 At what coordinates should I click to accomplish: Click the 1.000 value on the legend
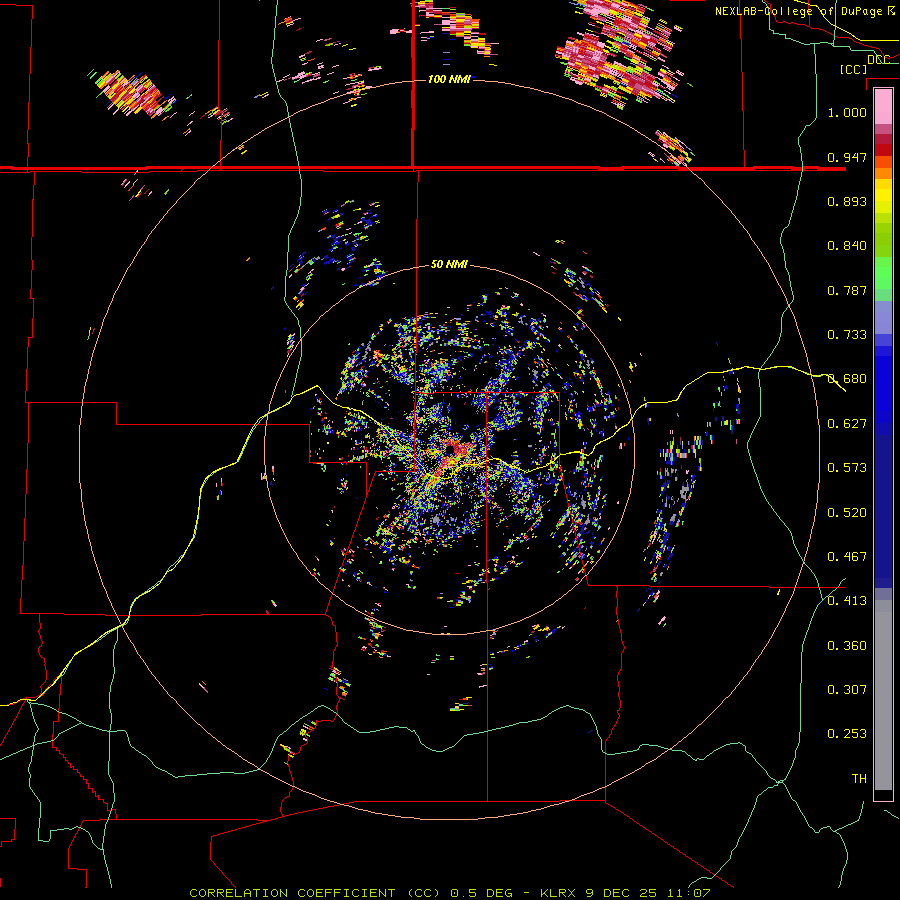click(x=847, y=112)
